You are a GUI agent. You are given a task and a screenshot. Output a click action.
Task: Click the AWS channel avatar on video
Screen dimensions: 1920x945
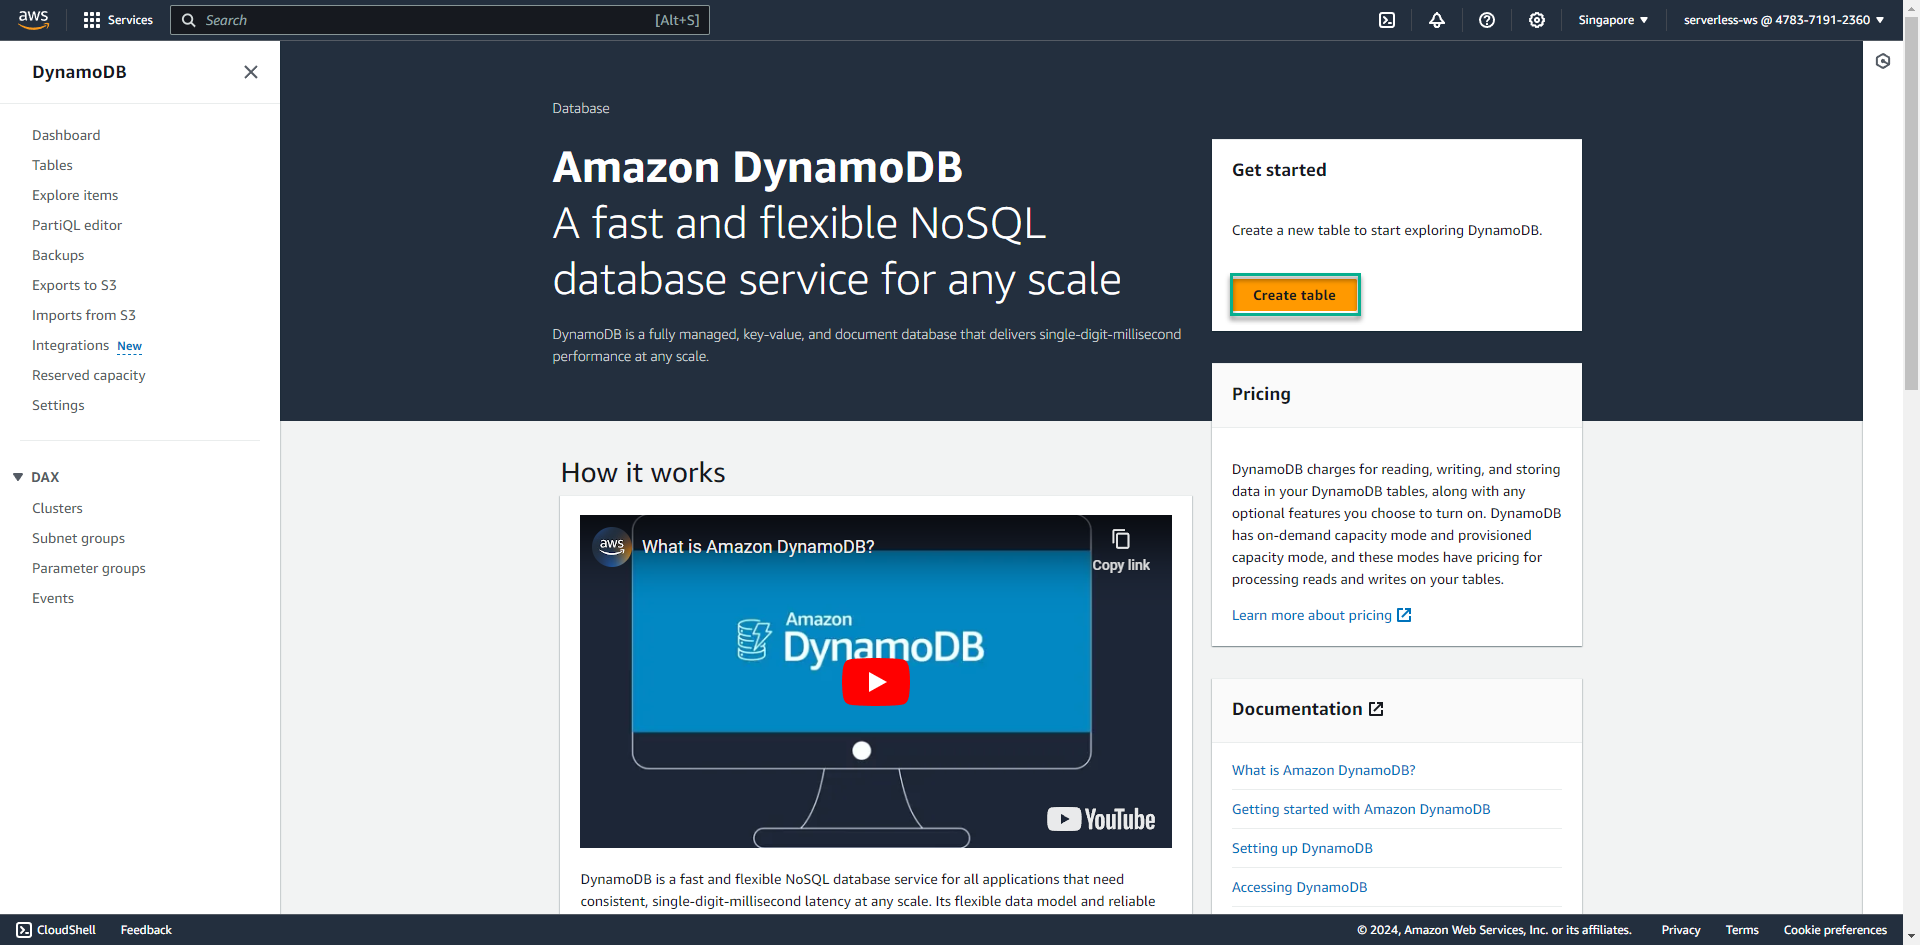pyautogui.click(x=612, y=546)
